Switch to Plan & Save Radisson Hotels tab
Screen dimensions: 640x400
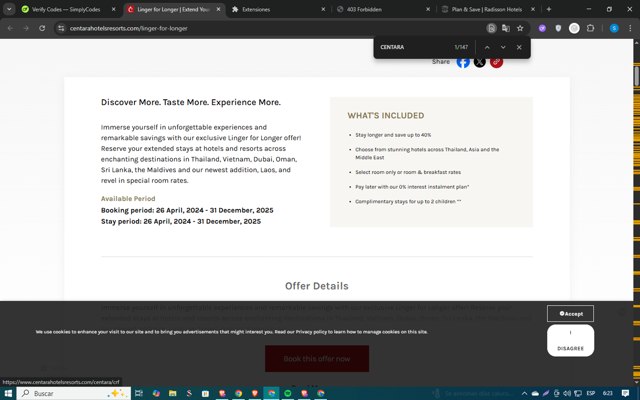point(487,9)
